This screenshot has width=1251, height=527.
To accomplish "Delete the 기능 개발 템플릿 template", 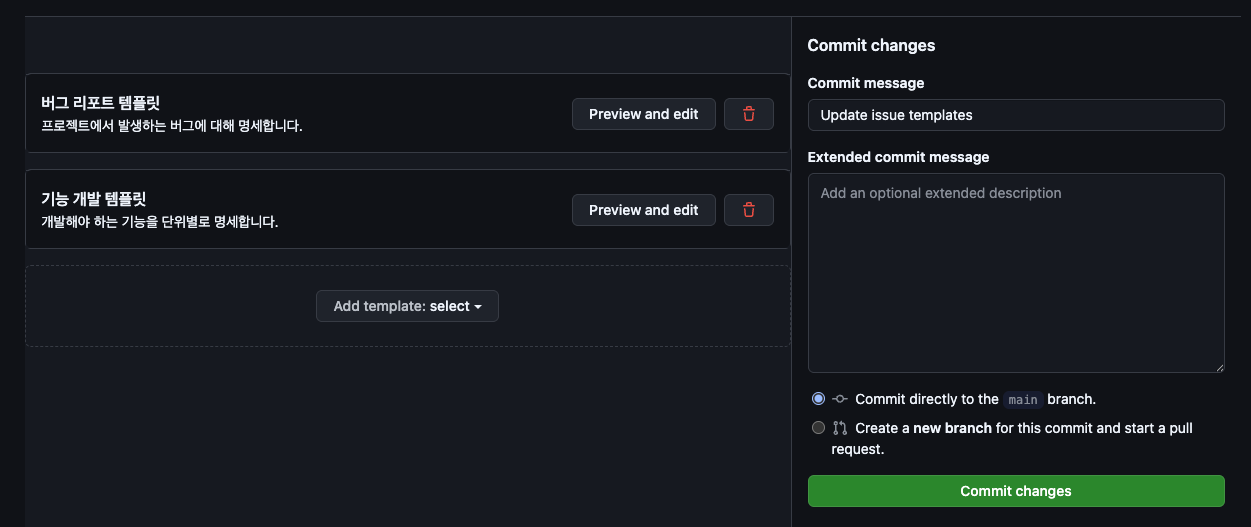I will 749,210.
